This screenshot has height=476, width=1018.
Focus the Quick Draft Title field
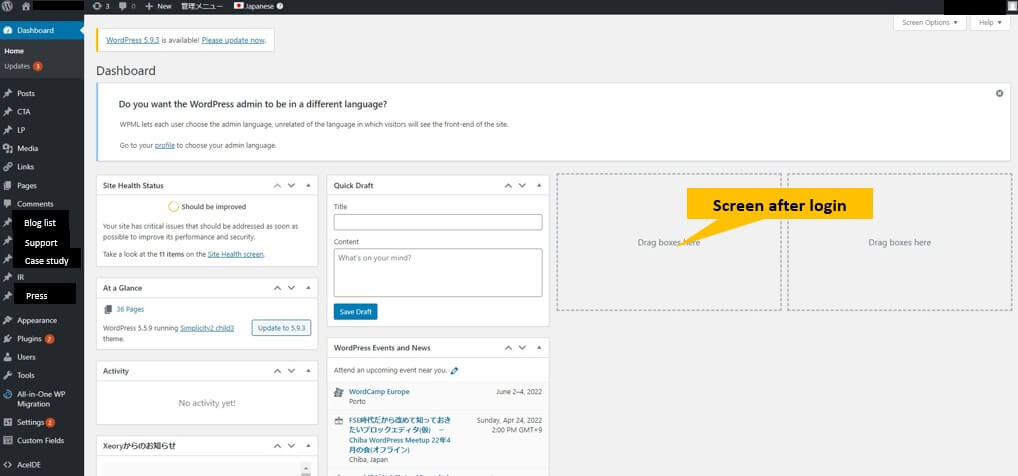point(438,222)
